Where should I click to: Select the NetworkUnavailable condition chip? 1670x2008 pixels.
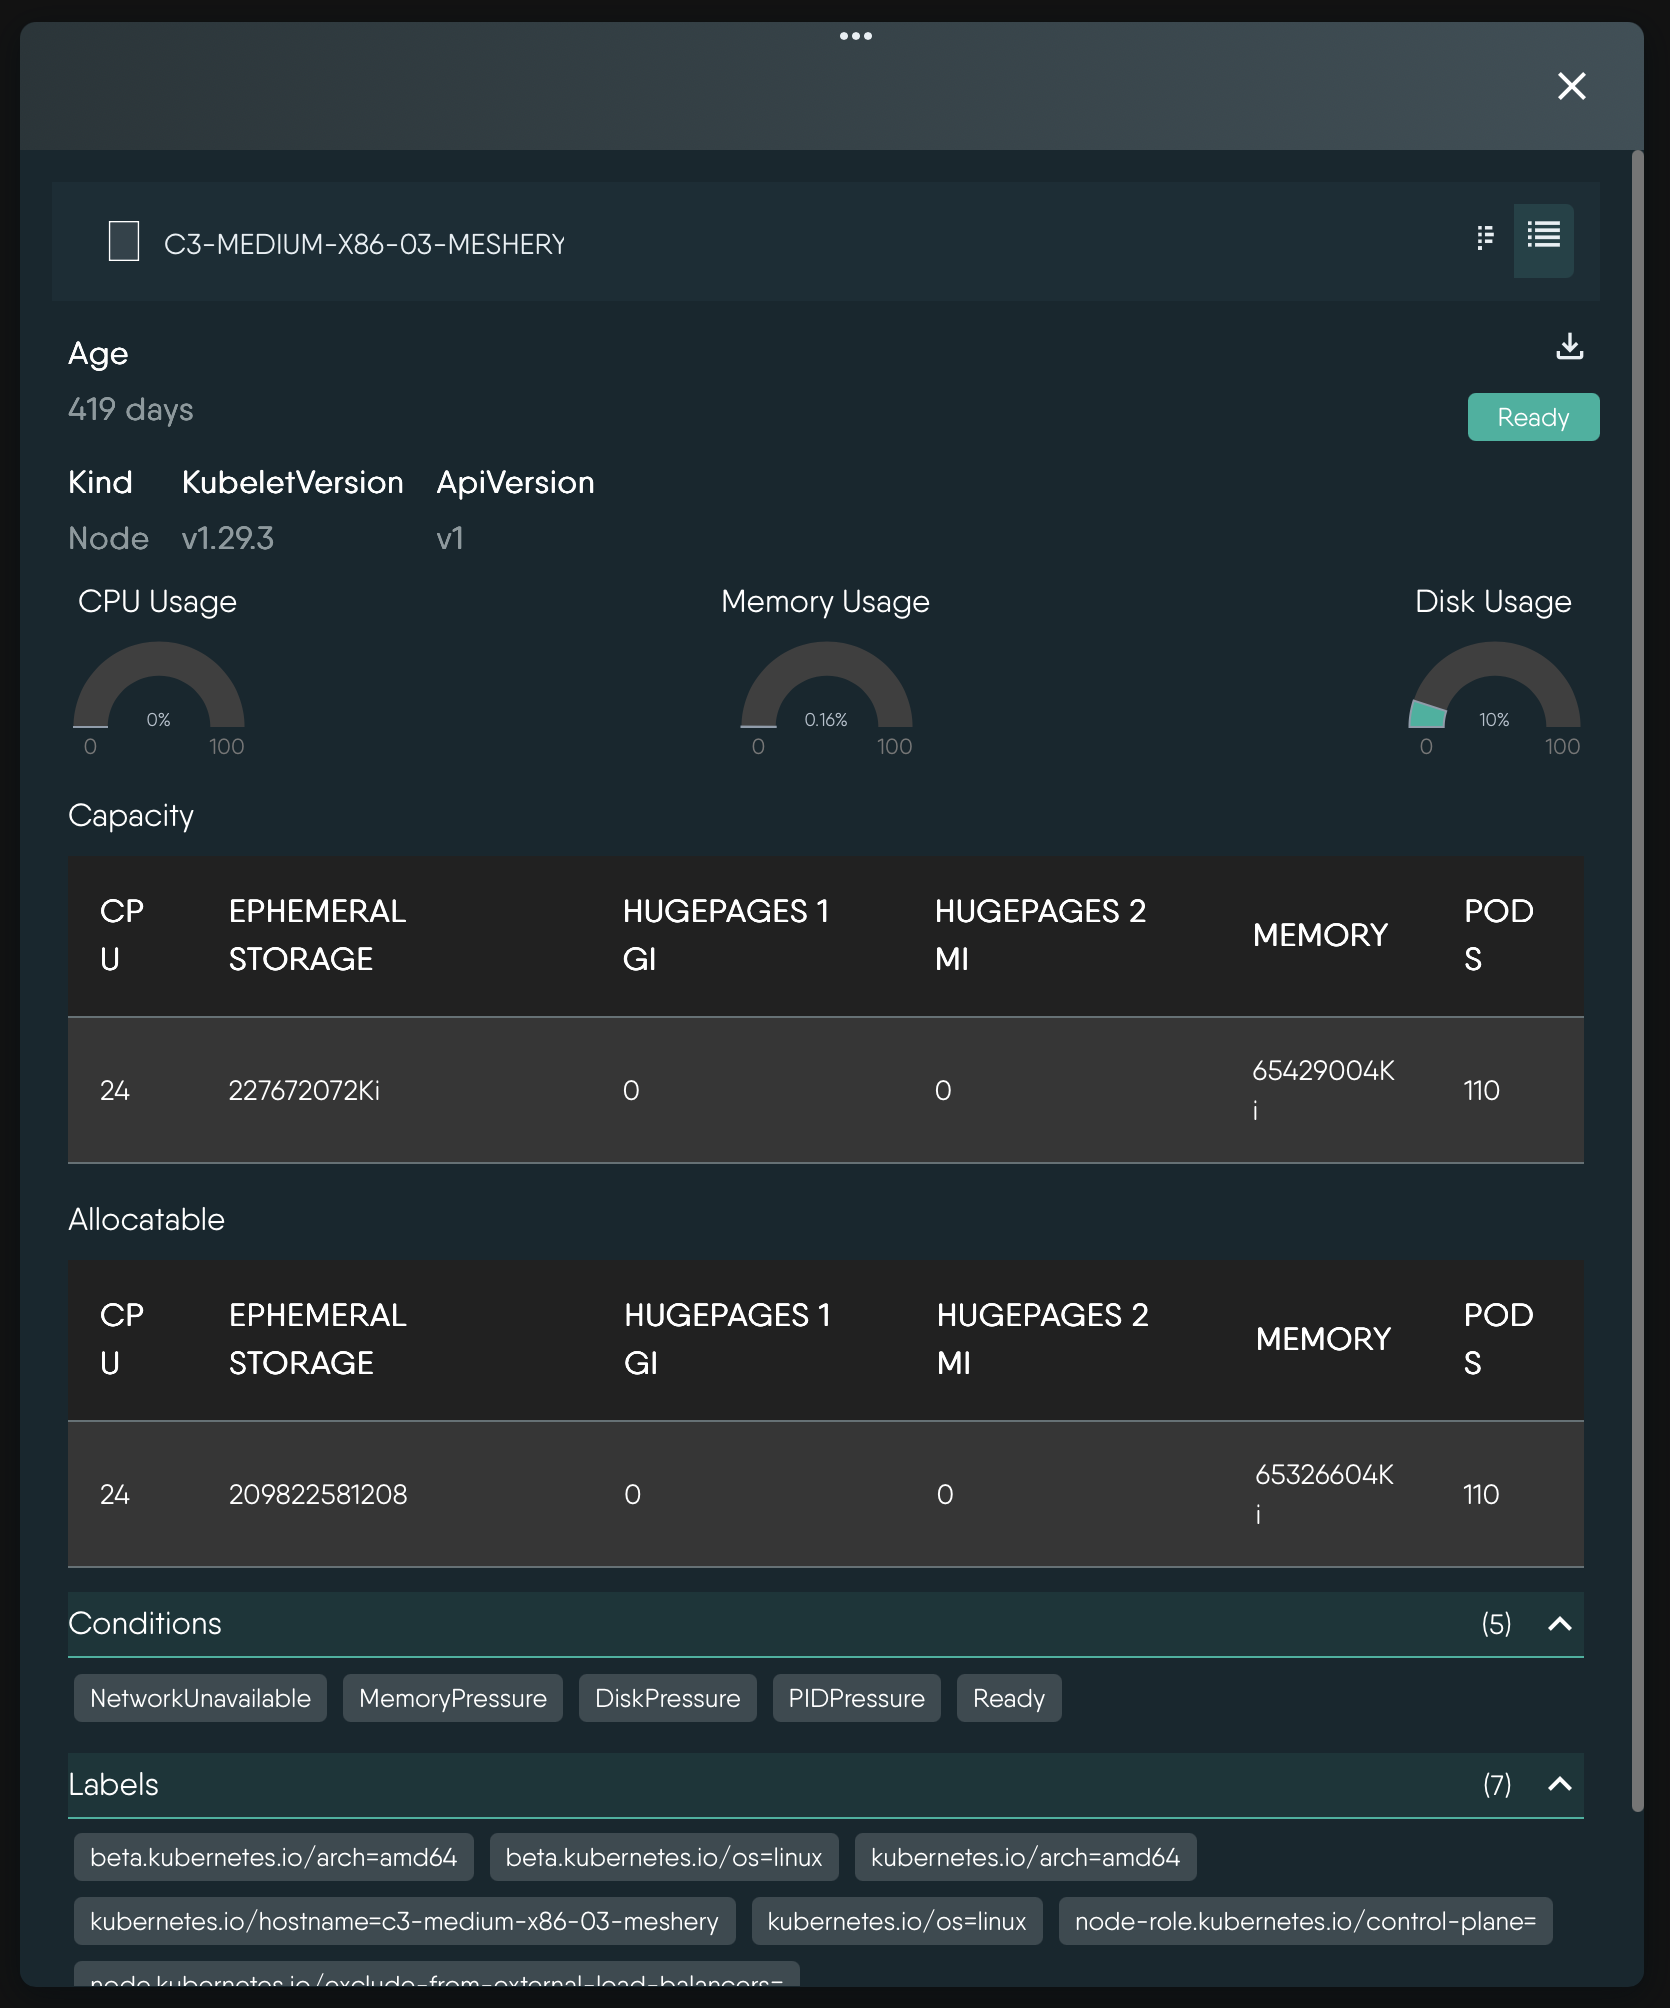pos(200,1699)
